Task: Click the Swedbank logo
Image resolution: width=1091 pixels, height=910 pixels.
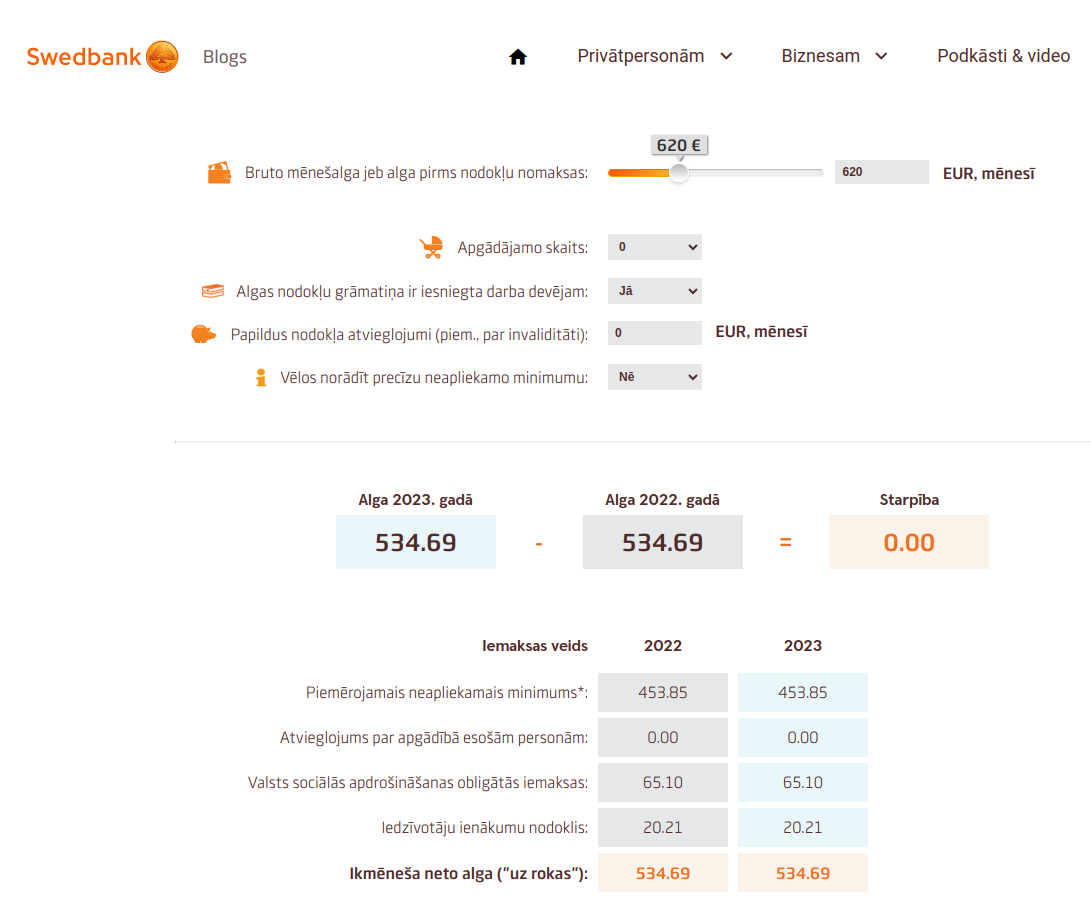Action: (102, 57)
